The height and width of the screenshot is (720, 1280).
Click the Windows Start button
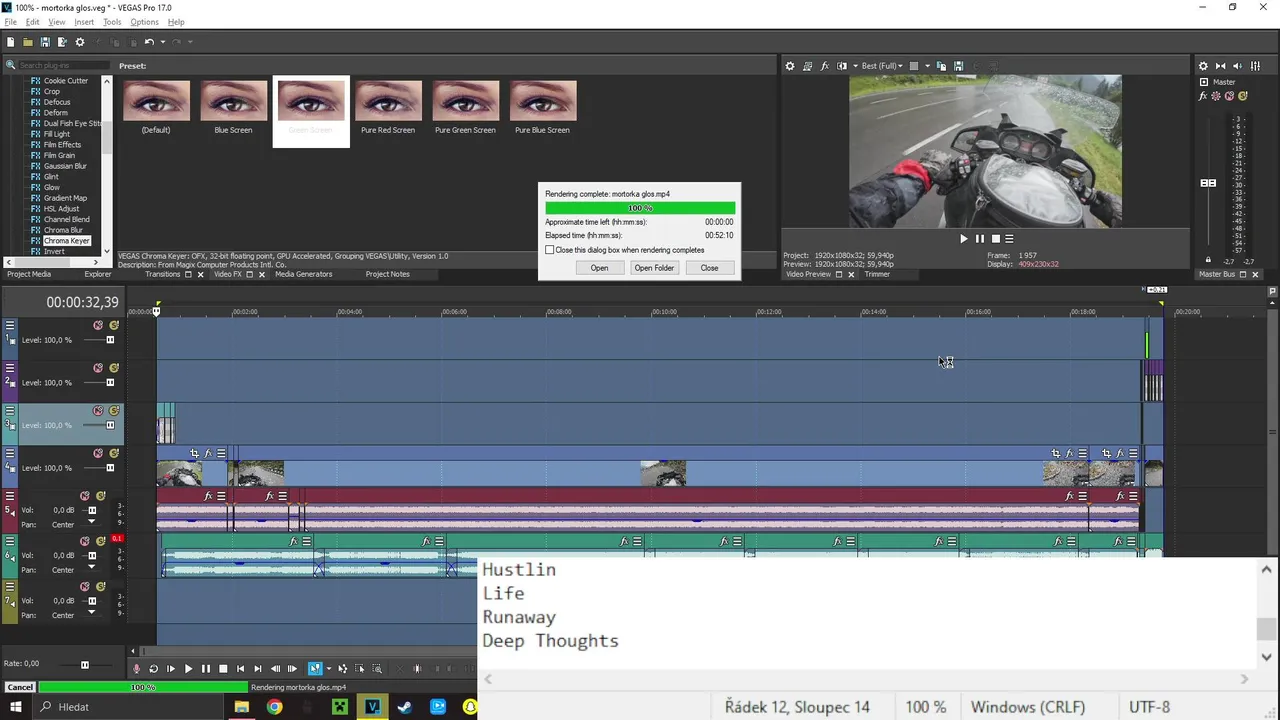(16, 707)
